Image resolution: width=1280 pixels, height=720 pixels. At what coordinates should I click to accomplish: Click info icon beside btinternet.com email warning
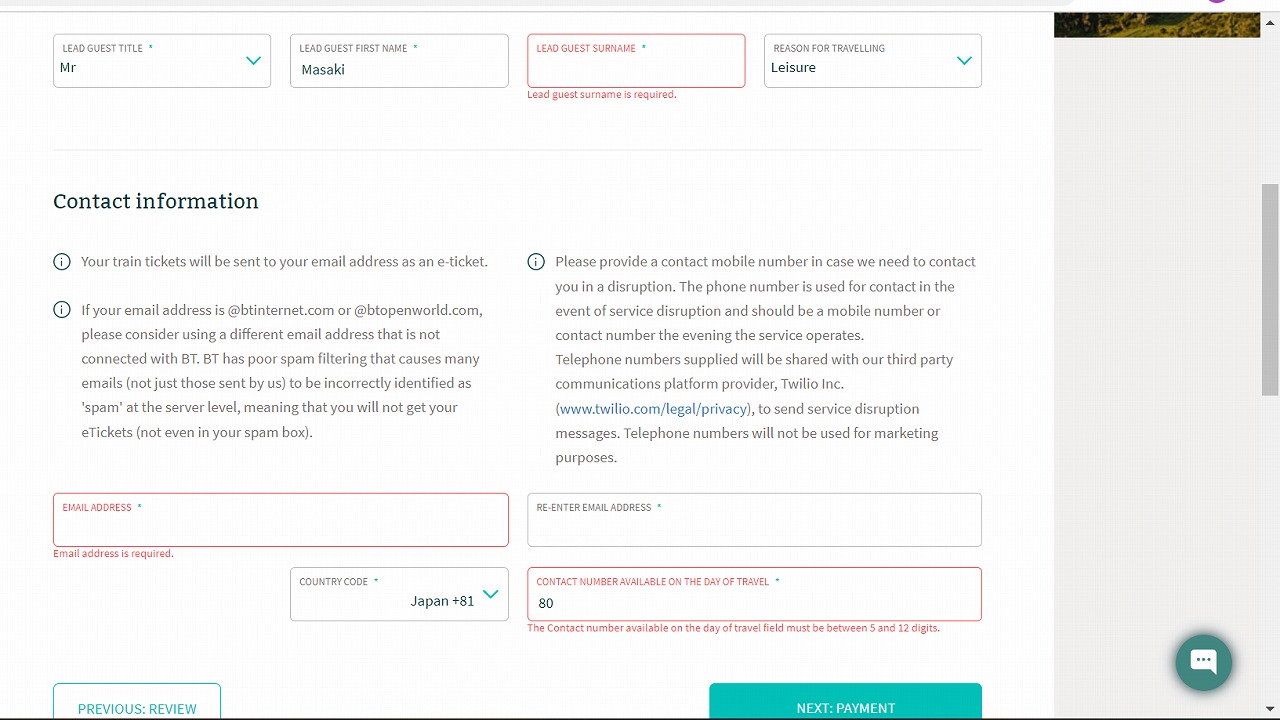pyautogui.click(x=62, y=310)
